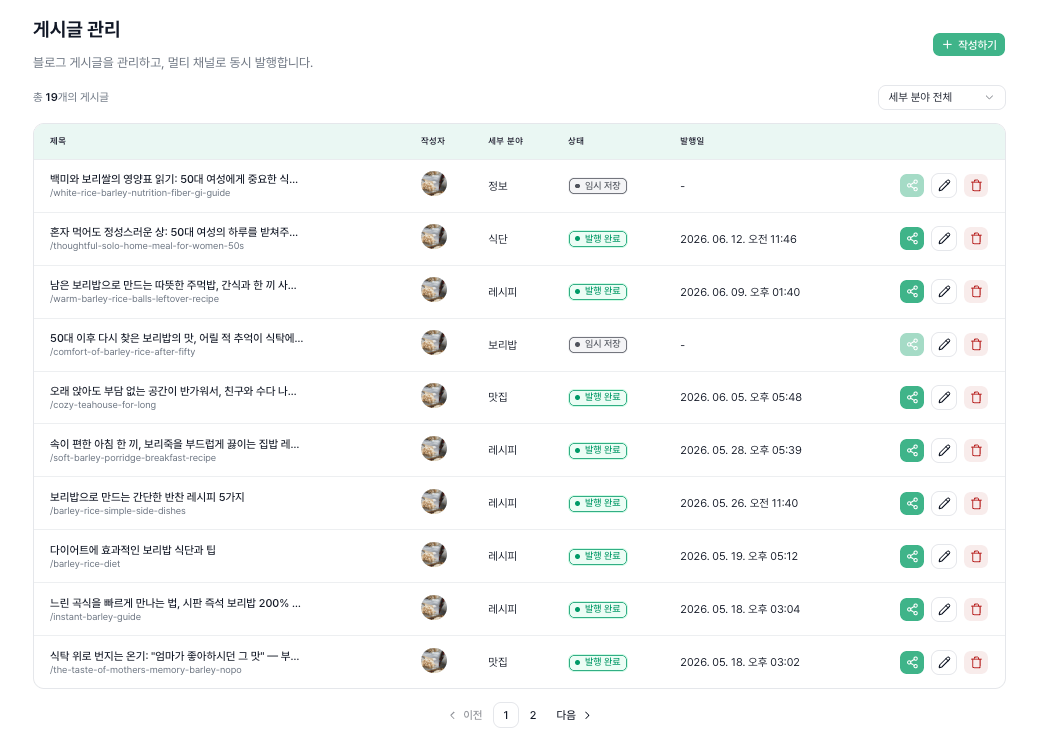
Task: Click the 이전 previous page button
Action: click(465, 715)
